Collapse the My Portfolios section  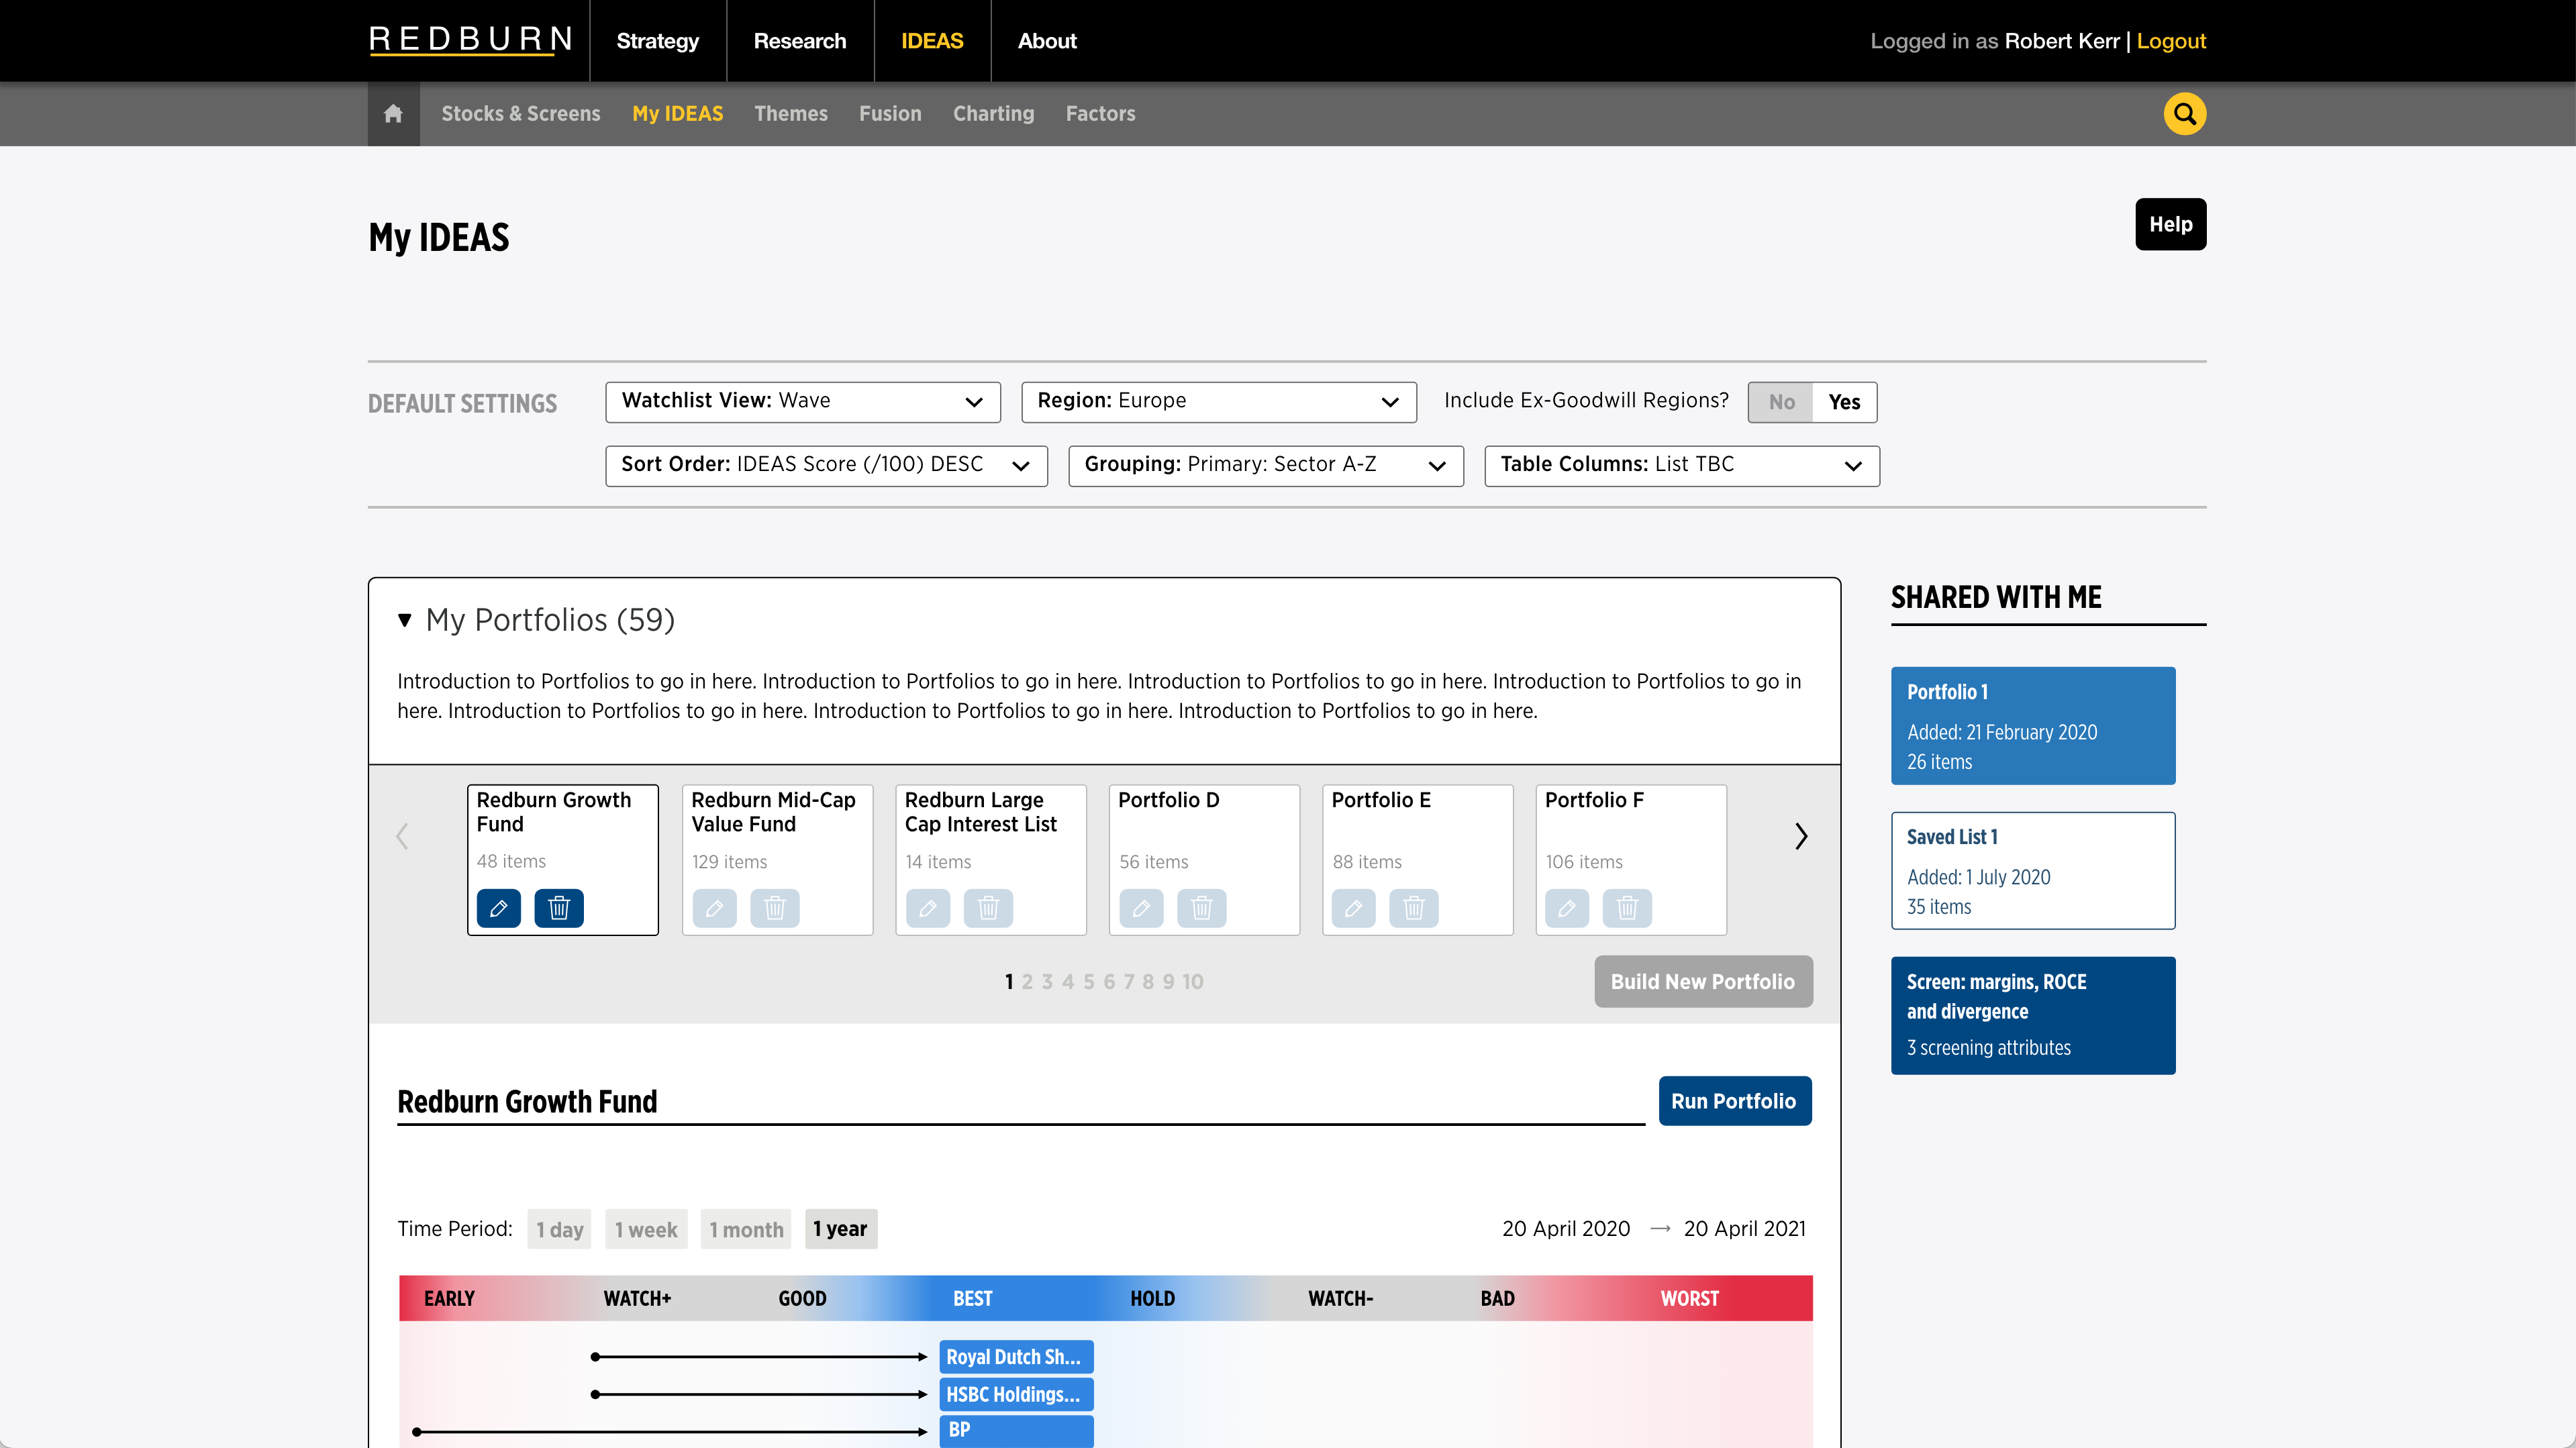click(x=404, y=620)
